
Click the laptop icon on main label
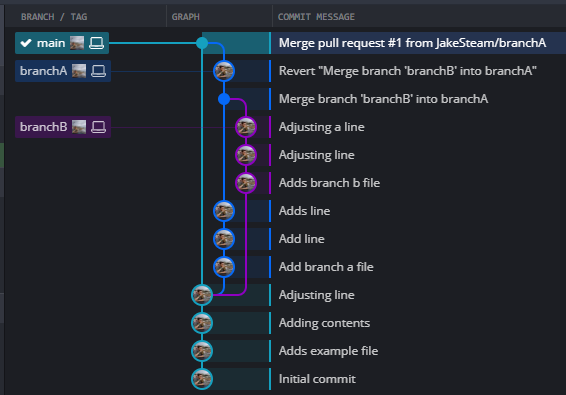pyautogui.click(x=96, y=43)
